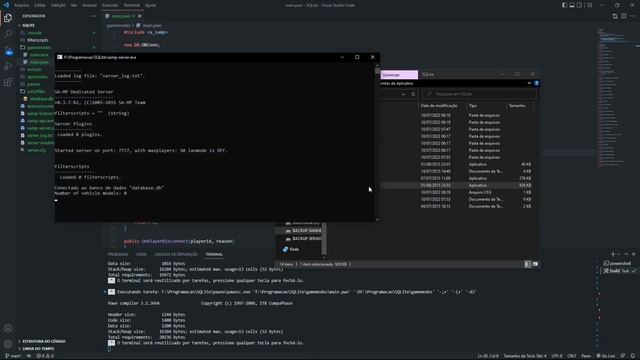Open the Terminal menu

pos(132,5)
